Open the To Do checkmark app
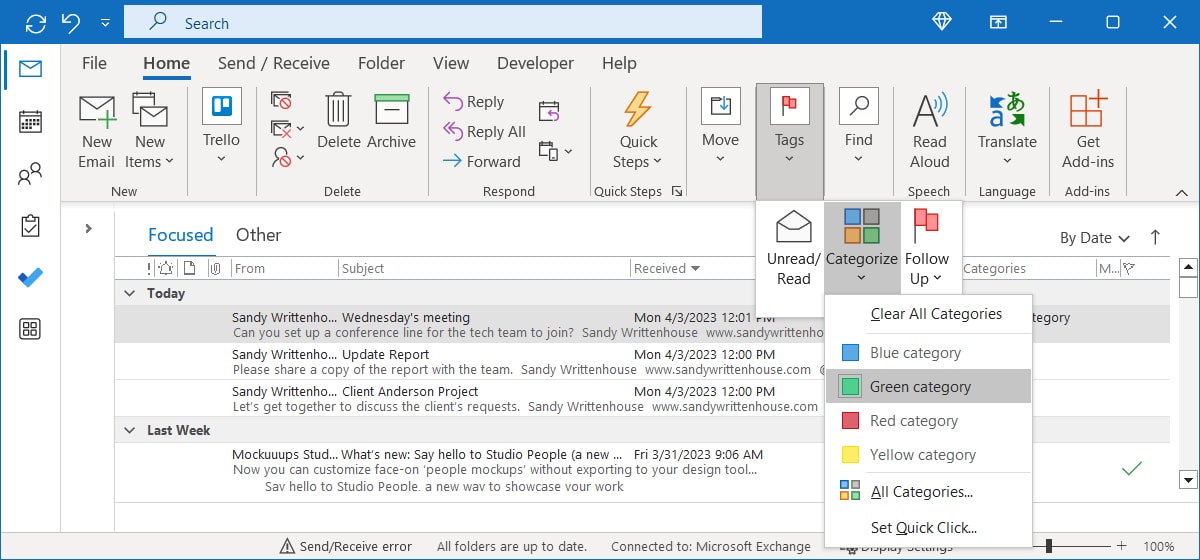The width and height of the screenshot is (1200, 560). click(30, 278)
